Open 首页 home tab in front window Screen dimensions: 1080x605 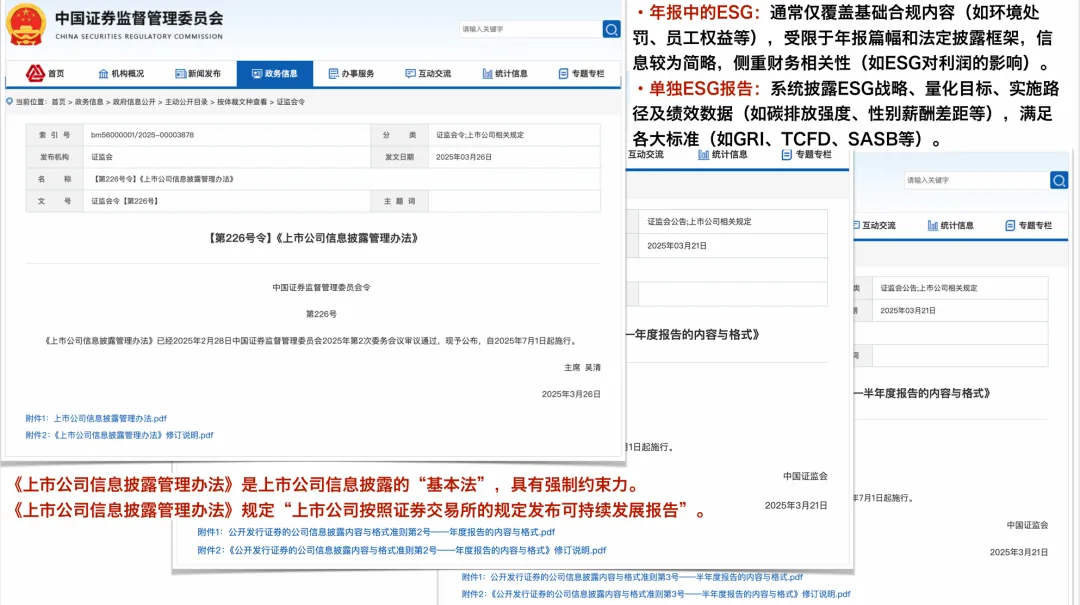45,74
